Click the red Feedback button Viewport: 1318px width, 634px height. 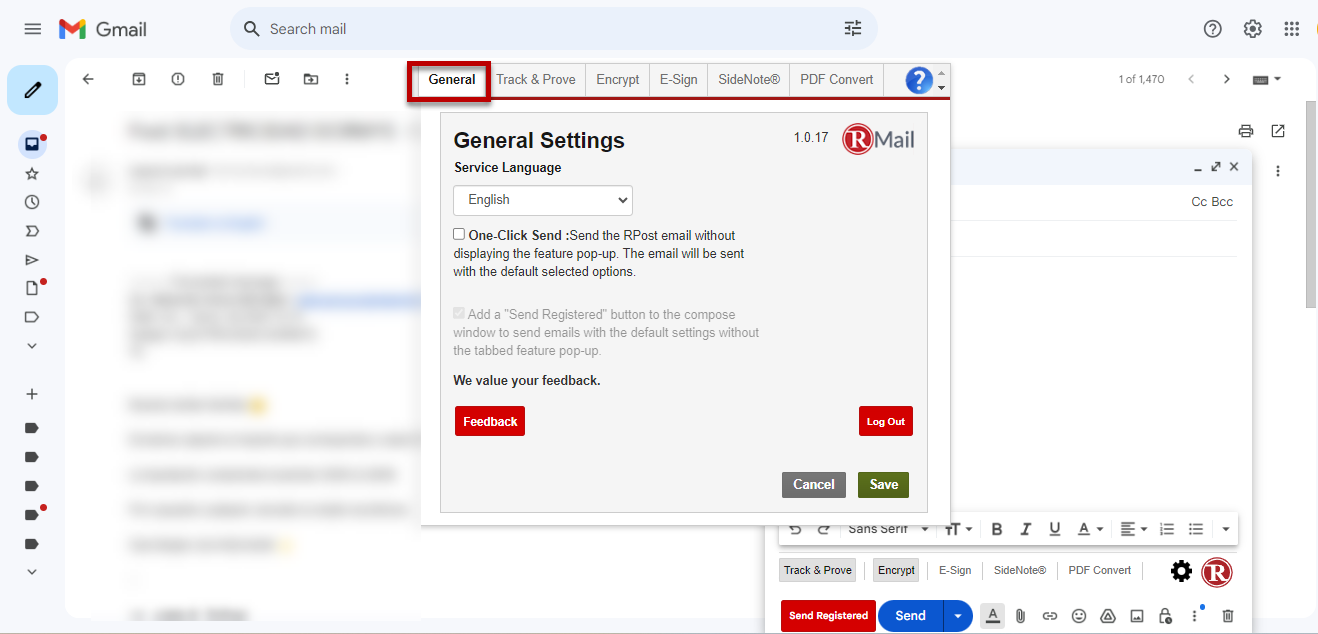coord(490,422)
